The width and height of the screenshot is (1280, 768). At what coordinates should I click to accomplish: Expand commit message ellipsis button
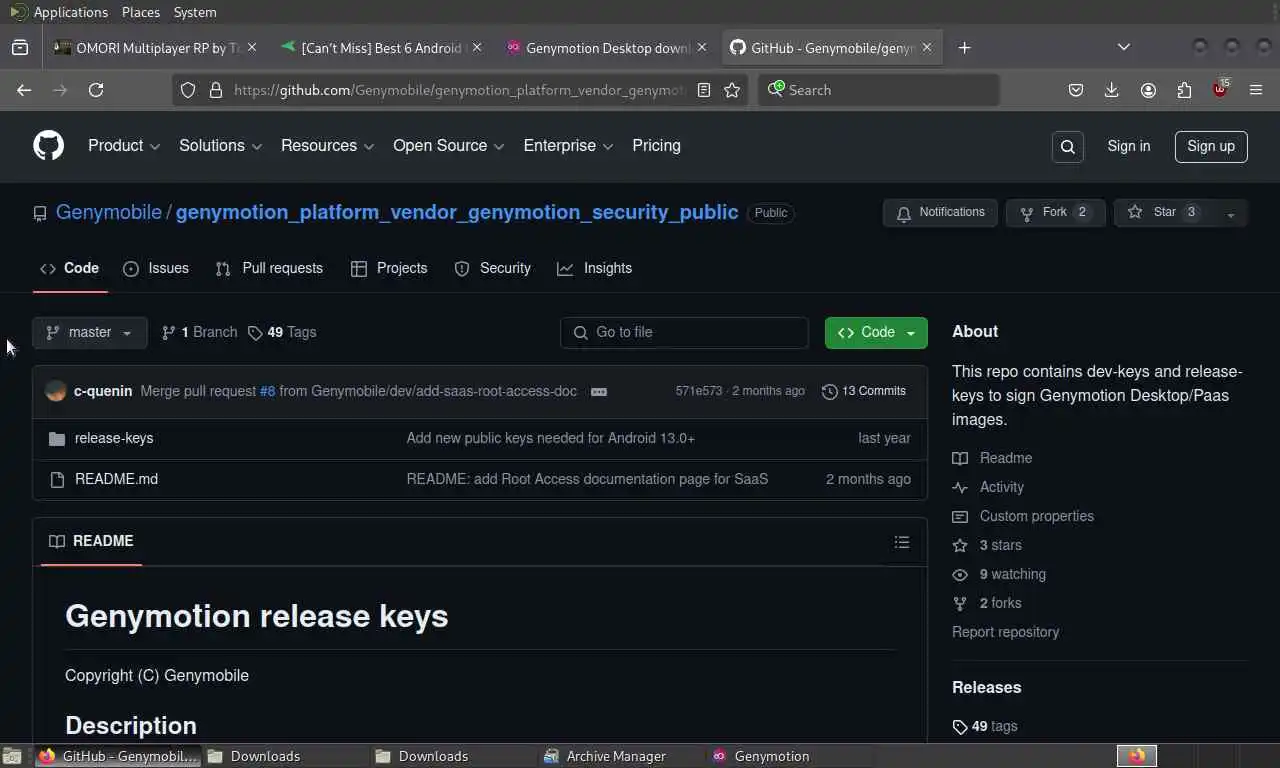click(x=599, y=392)
